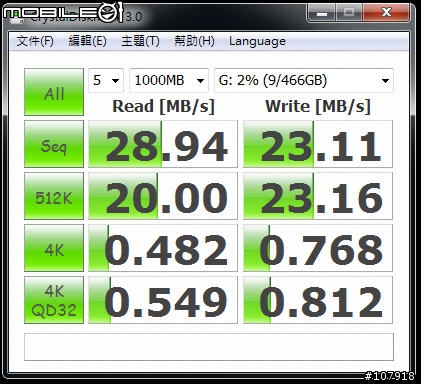Run the 4K QD32 benchmark test
Viewport: 421px width, 384px height.
[x=54, y=300]
